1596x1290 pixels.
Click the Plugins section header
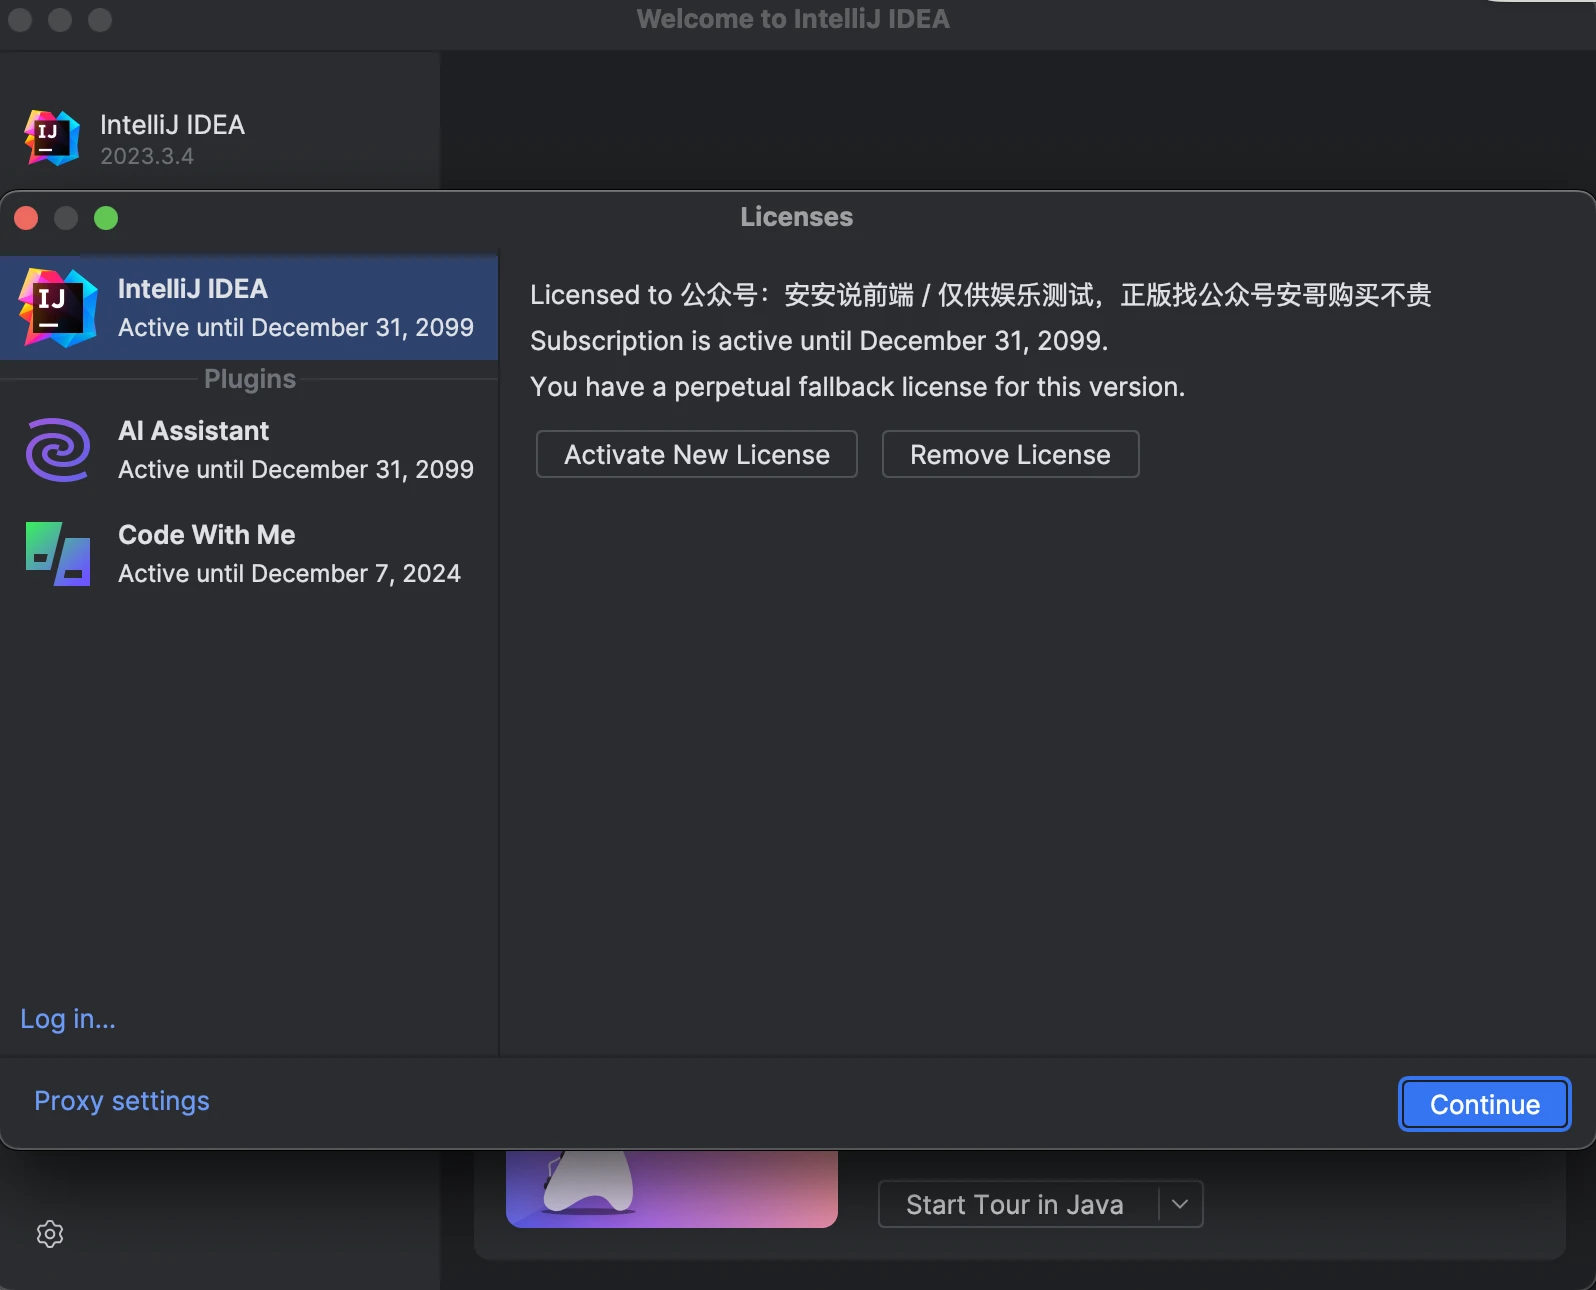click(250, 379)
